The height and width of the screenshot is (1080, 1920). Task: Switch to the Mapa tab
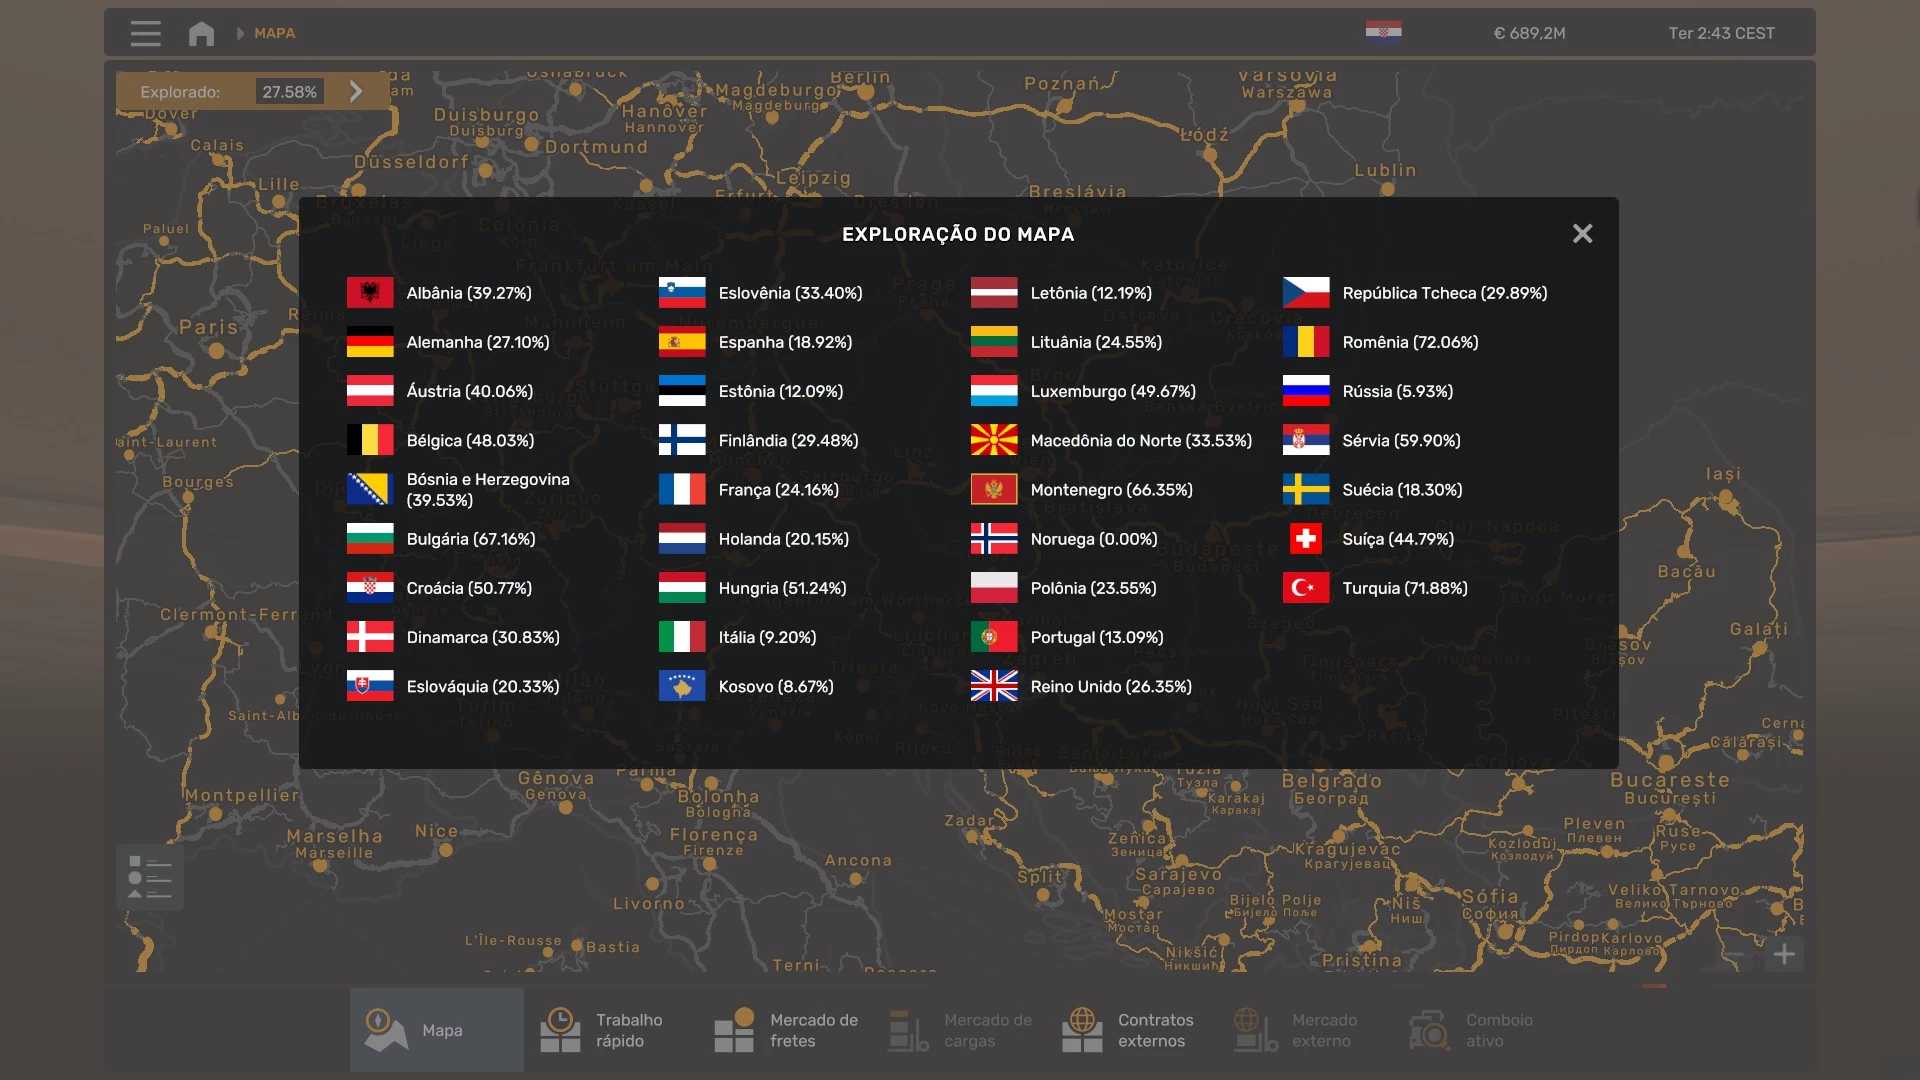point(437,1030)
